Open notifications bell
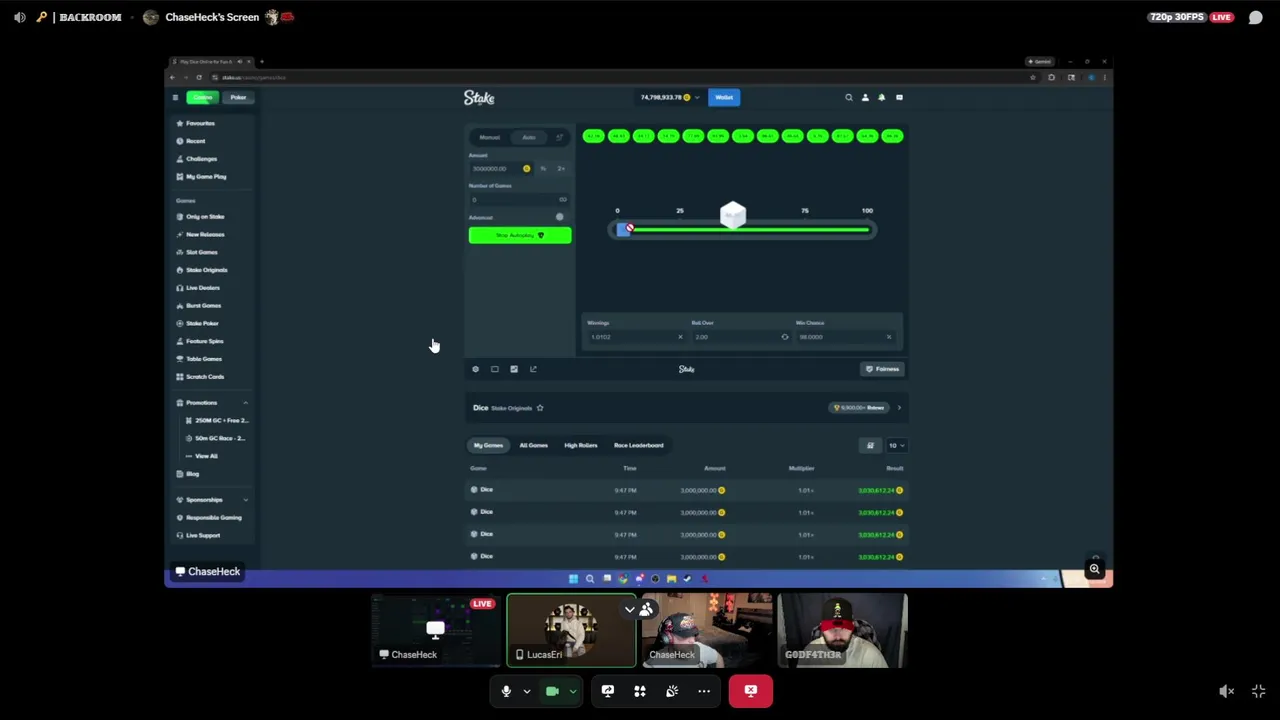Screen dimensions: 1280x720 tap(881, 97)
